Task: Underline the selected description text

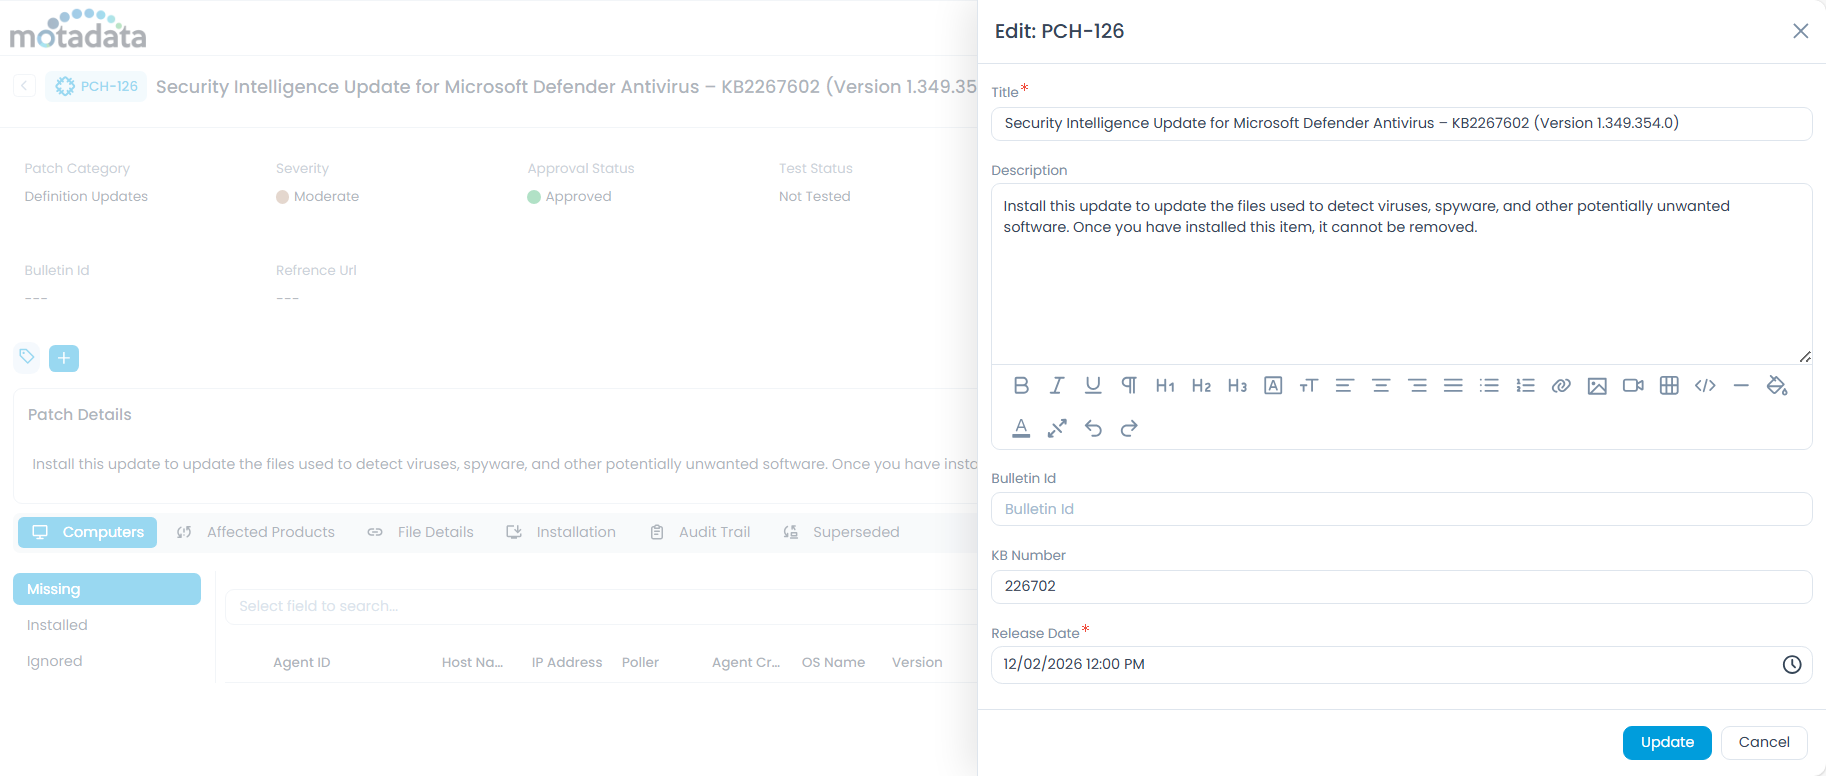Action: [1093, 386]
